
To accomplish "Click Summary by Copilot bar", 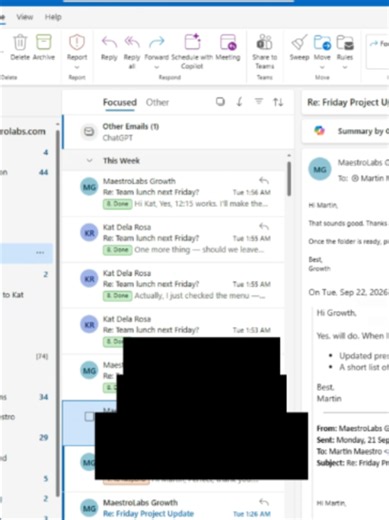I will coord(345,131).
